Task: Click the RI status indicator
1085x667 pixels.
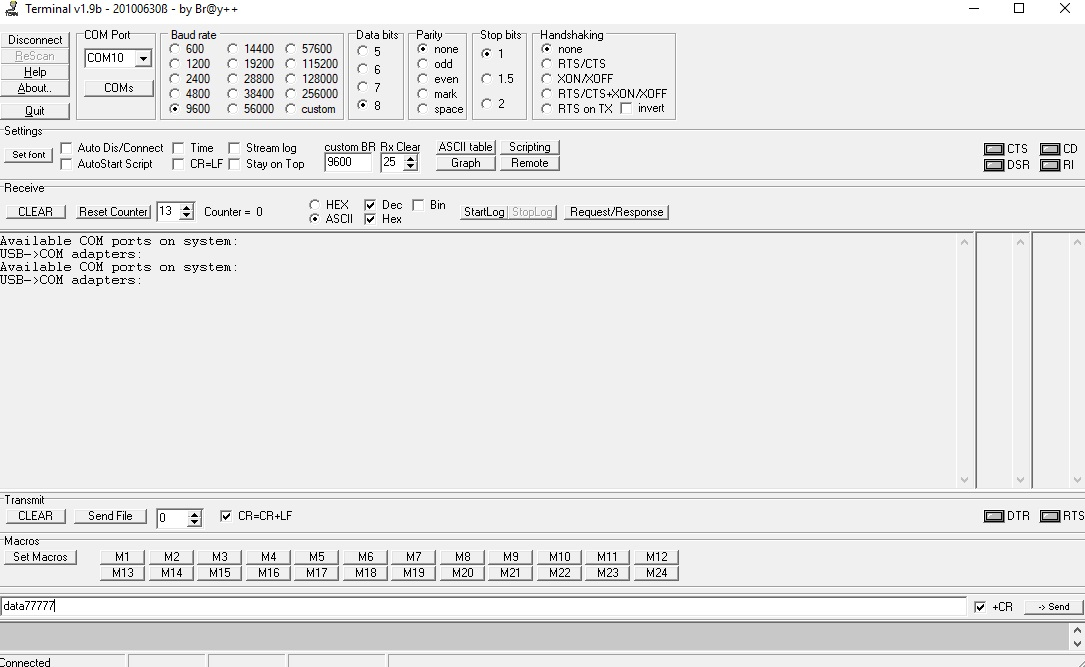Action: pos(1050,165)
